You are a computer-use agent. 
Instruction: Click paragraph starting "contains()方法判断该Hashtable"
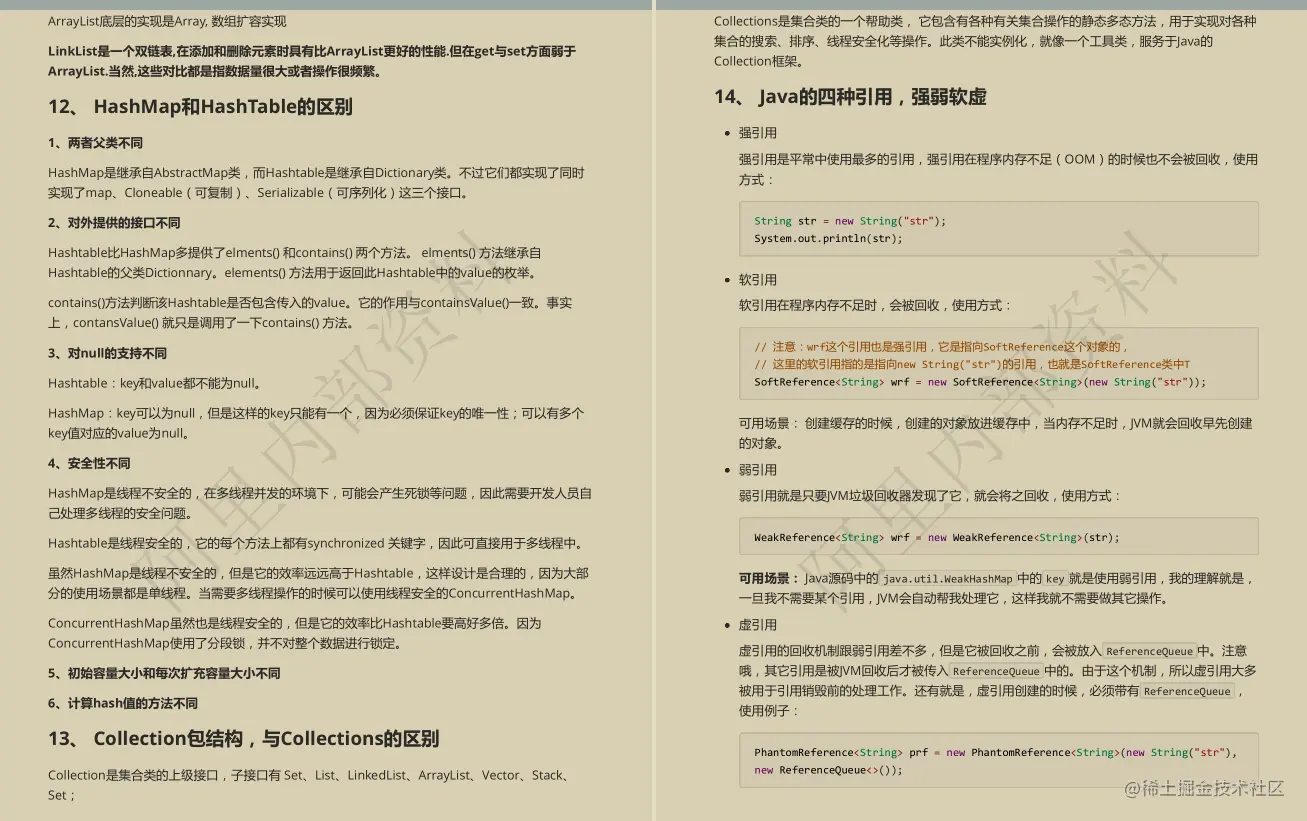[x=310, y=313]
